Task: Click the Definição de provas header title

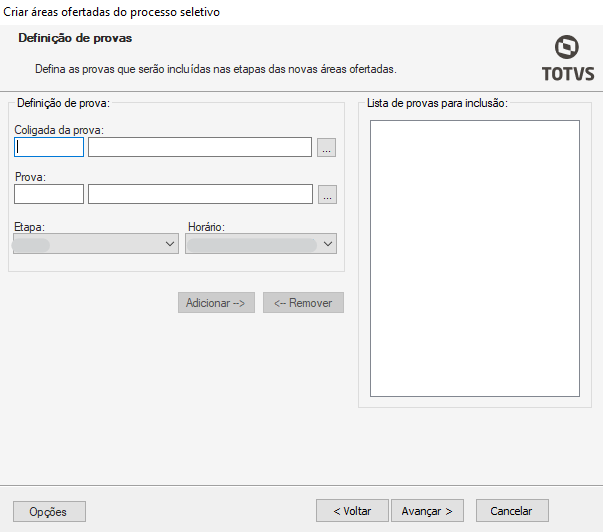Action: click(x=76, y=38)
